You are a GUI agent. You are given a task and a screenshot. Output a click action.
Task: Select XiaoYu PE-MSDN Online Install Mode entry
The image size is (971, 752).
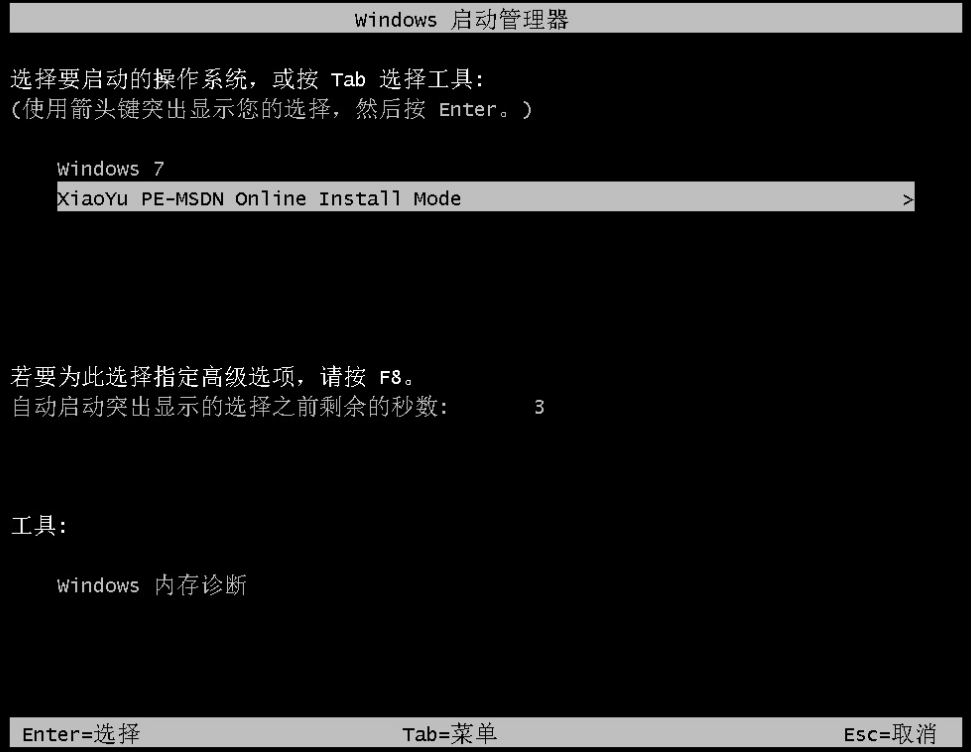click(x=486, y=197)
